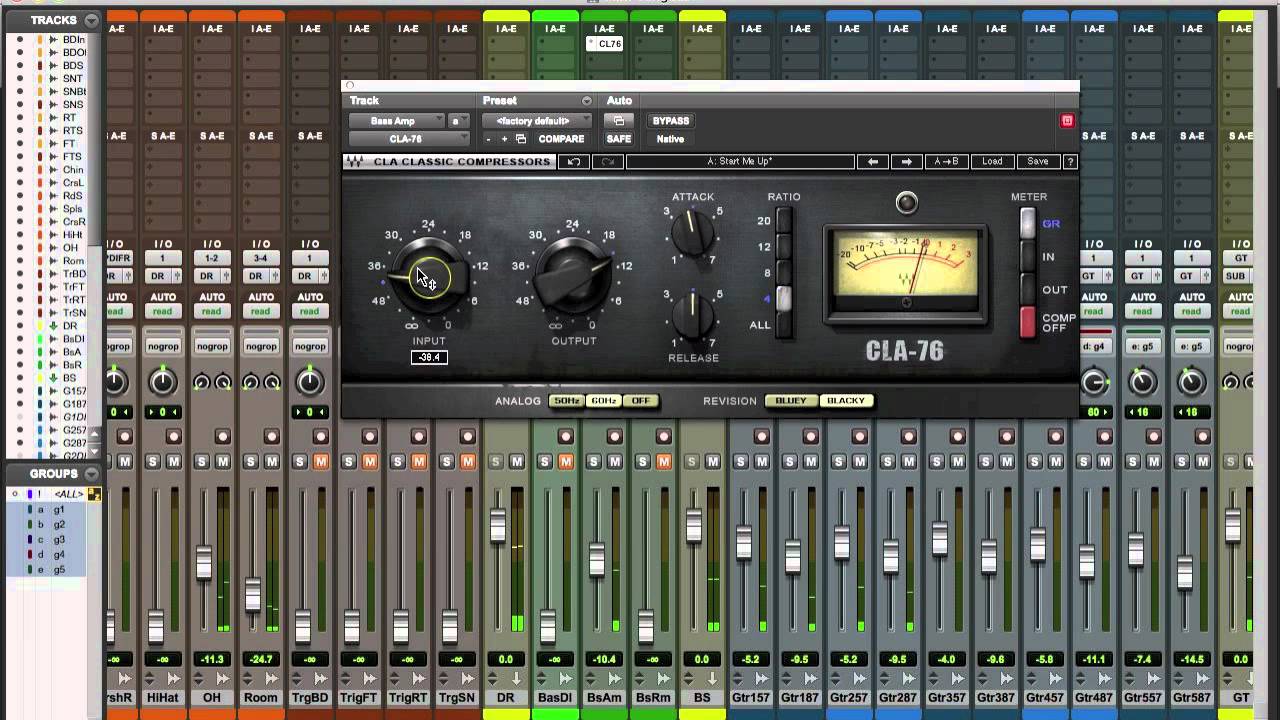Viewport: 1280px width, 720px height.
Task: Click the Gtr487 pan knob
Action: tap(1094, 381)
